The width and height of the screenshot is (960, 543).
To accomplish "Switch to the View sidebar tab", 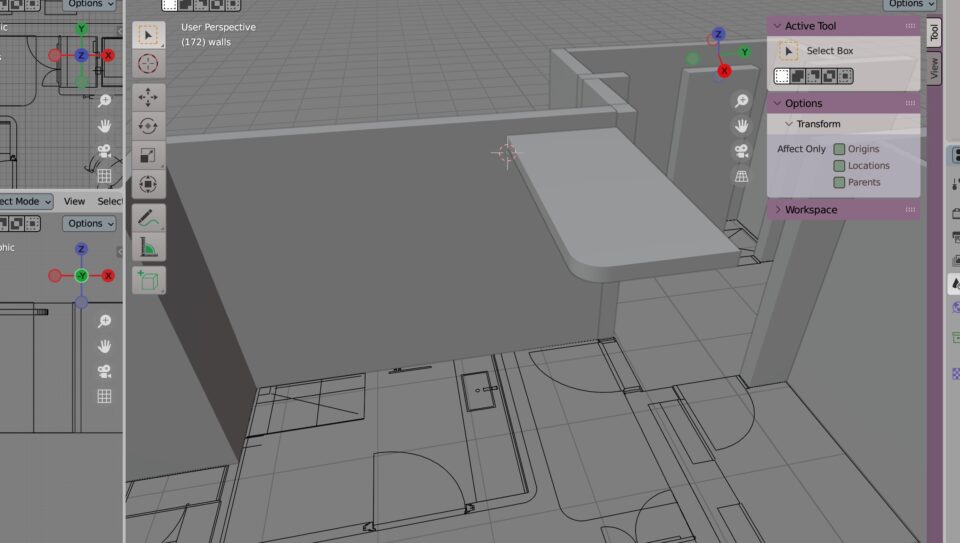I will tap(934, 68).
